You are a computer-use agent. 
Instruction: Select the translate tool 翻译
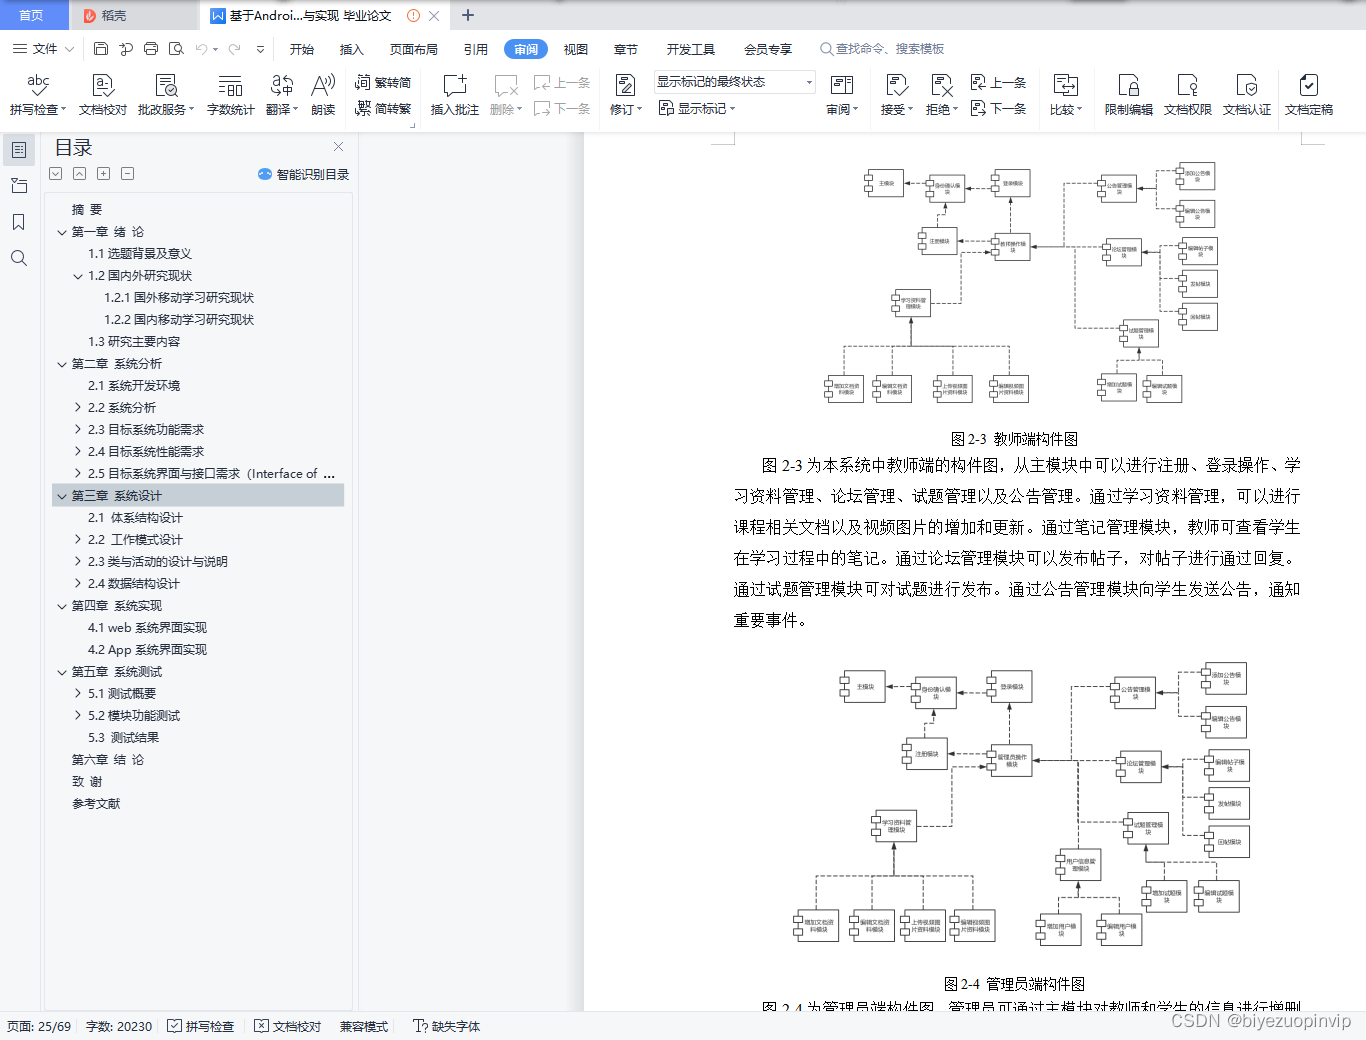click(x=281, y=94)
